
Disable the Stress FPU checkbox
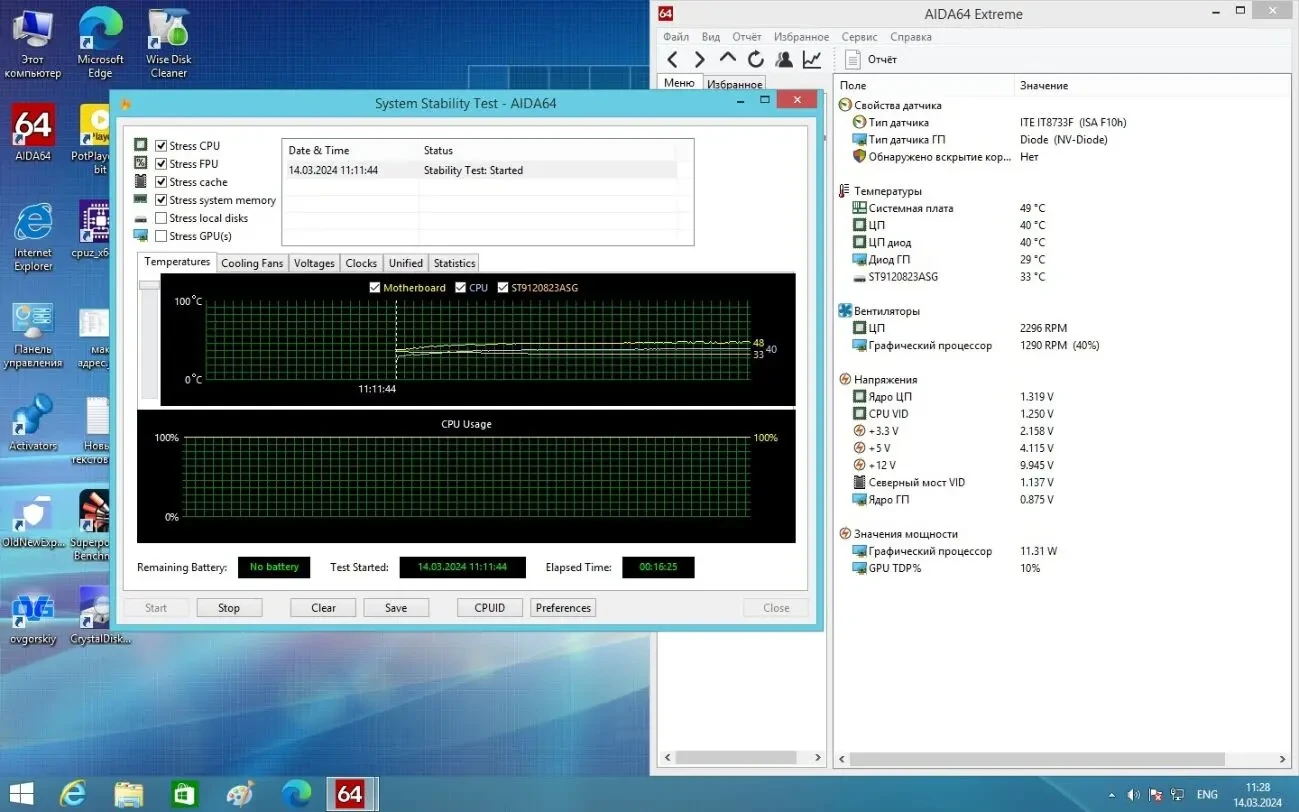160,163
